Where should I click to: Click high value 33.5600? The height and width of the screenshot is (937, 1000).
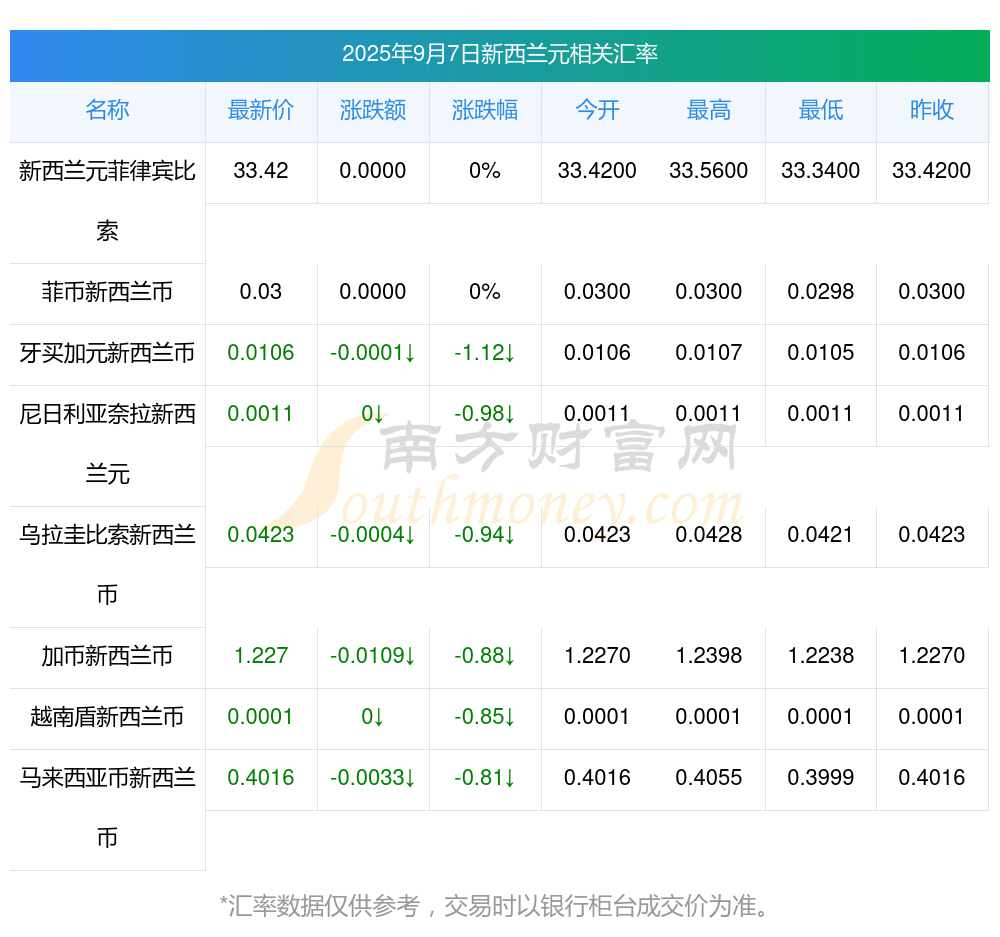tap(709, 171)
